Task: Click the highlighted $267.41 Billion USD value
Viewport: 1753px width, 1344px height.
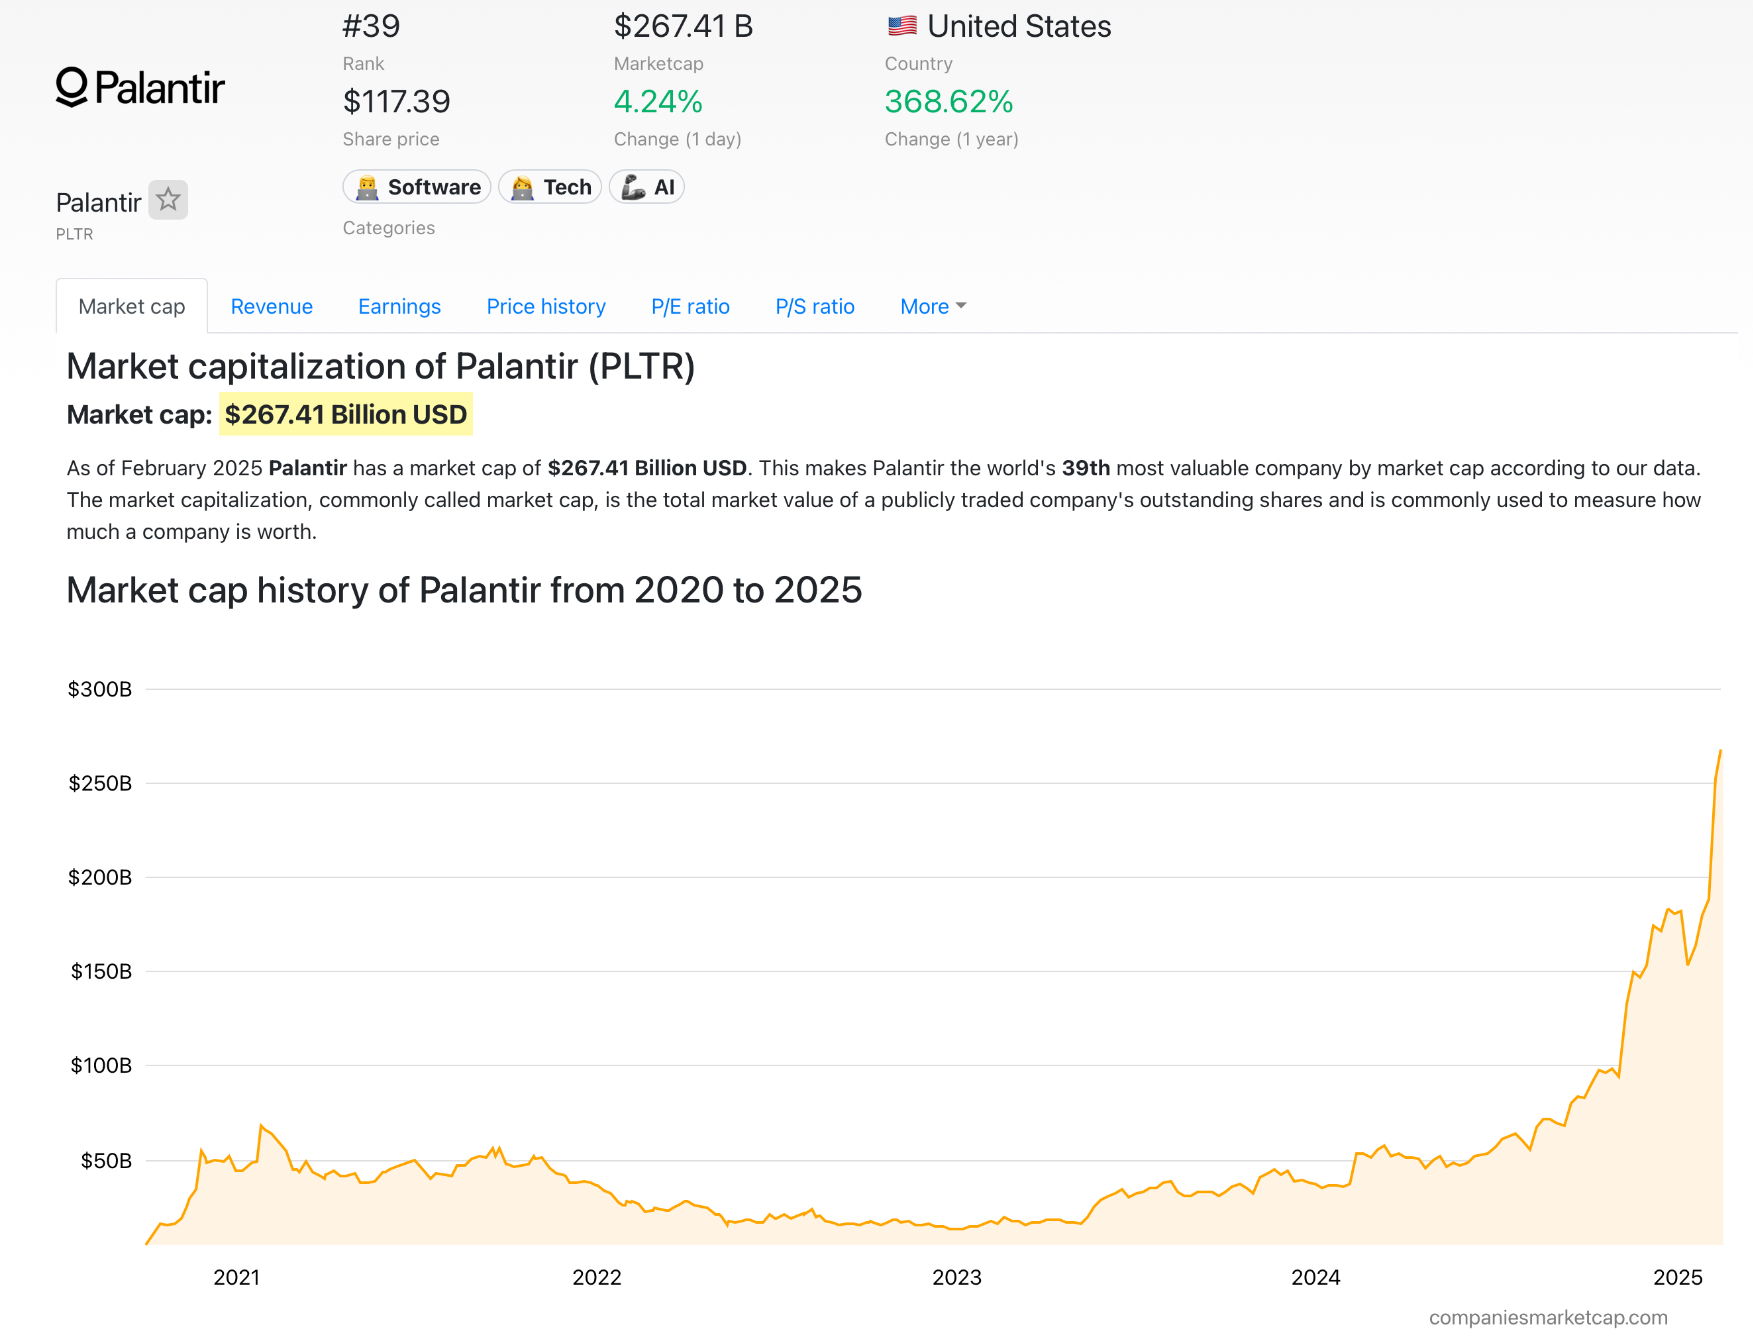Action: coord(346,414)
